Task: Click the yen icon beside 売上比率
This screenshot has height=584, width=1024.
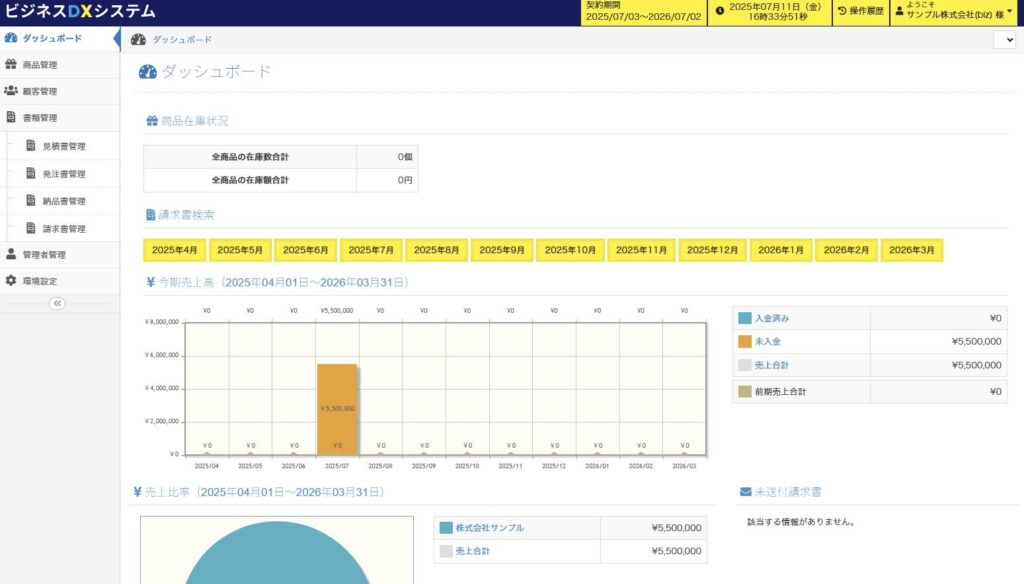Action: tap(137, 492)
